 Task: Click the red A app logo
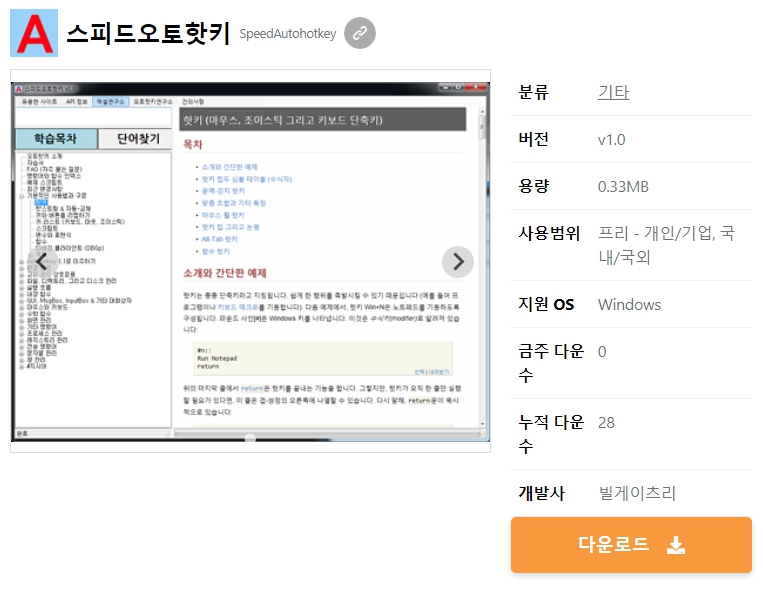click(34, 33)
